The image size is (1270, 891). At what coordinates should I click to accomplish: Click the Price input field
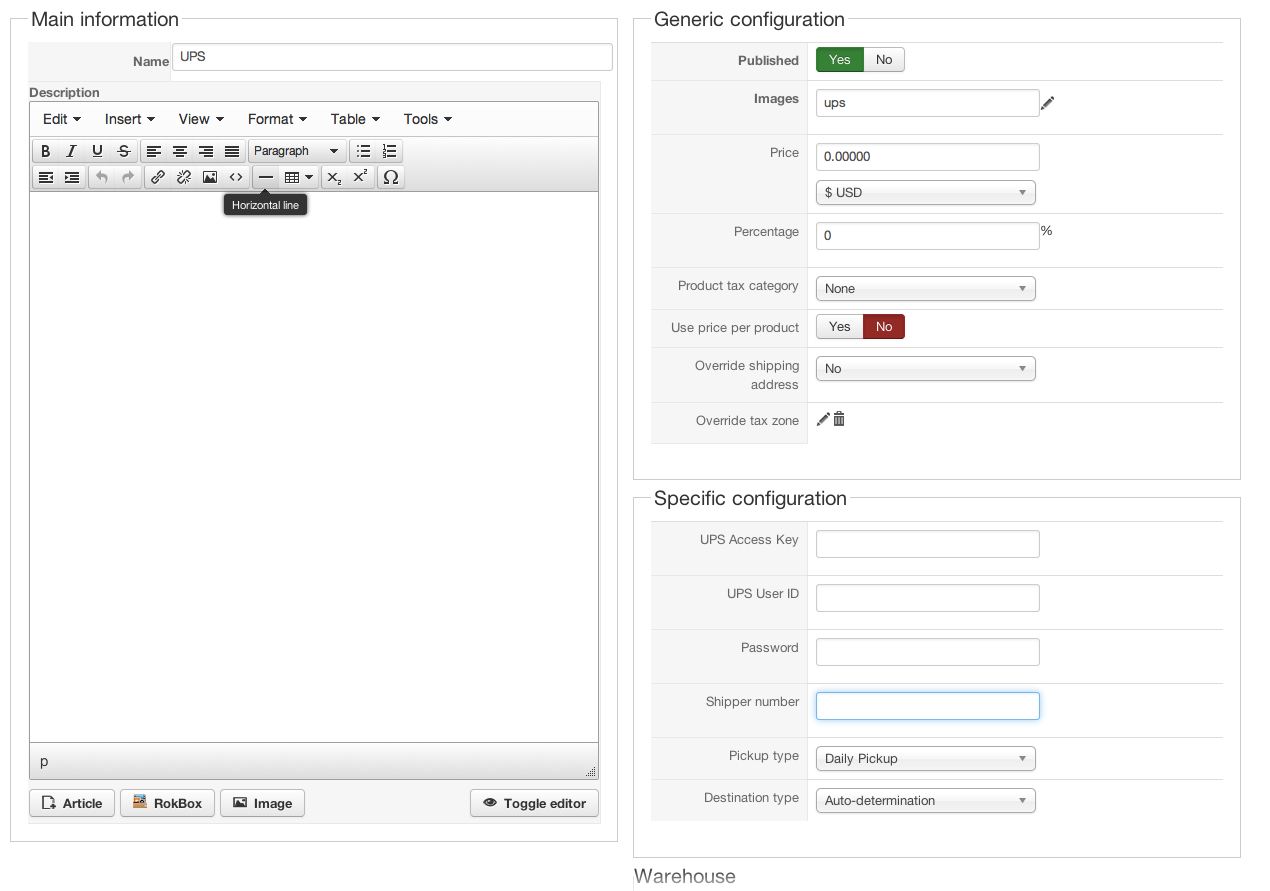coord(928,157)
